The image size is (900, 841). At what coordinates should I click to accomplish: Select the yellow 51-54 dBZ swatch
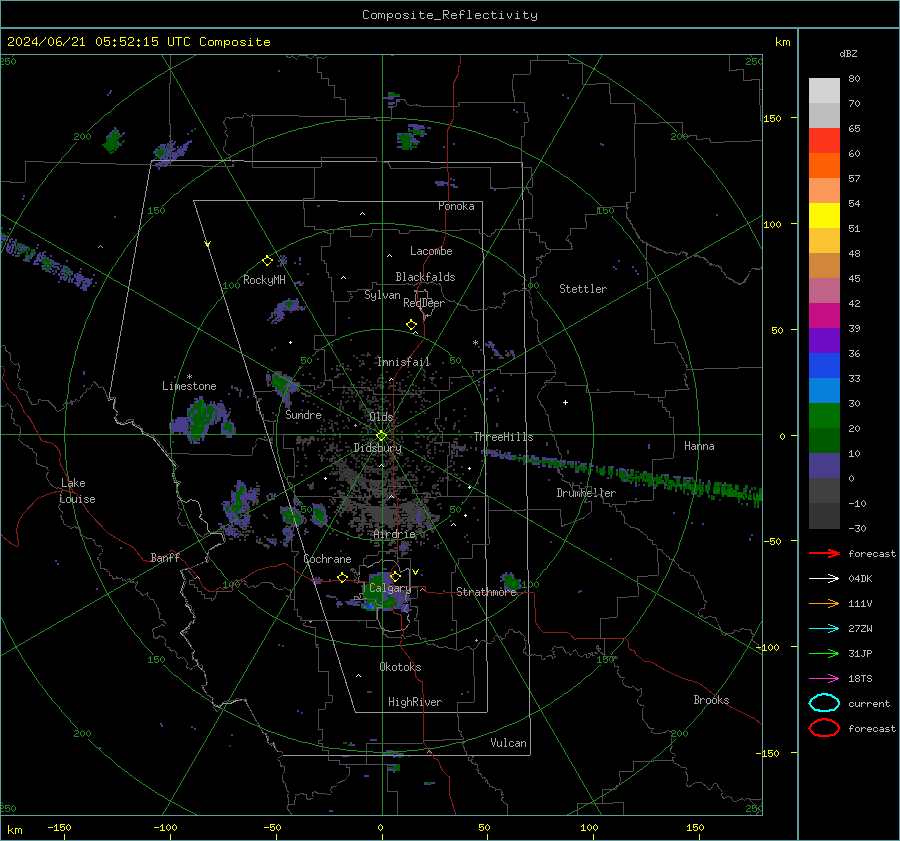(x=824, y=216)
